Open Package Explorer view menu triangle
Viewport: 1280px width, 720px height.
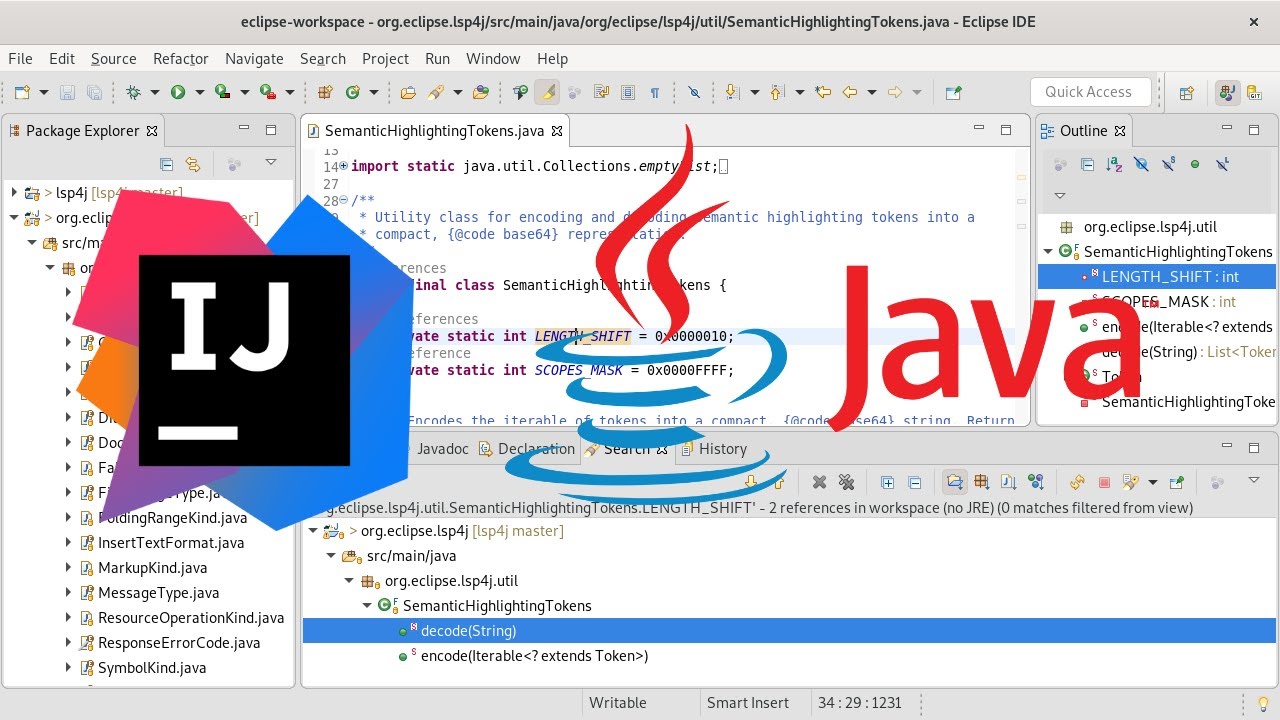270,163
